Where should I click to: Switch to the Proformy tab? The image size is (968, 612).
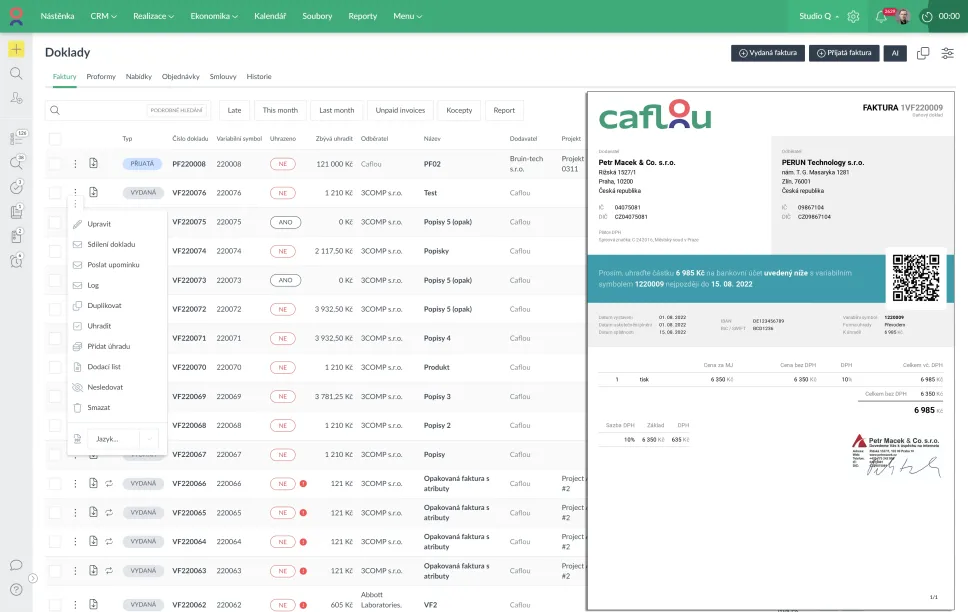[101, 76]
